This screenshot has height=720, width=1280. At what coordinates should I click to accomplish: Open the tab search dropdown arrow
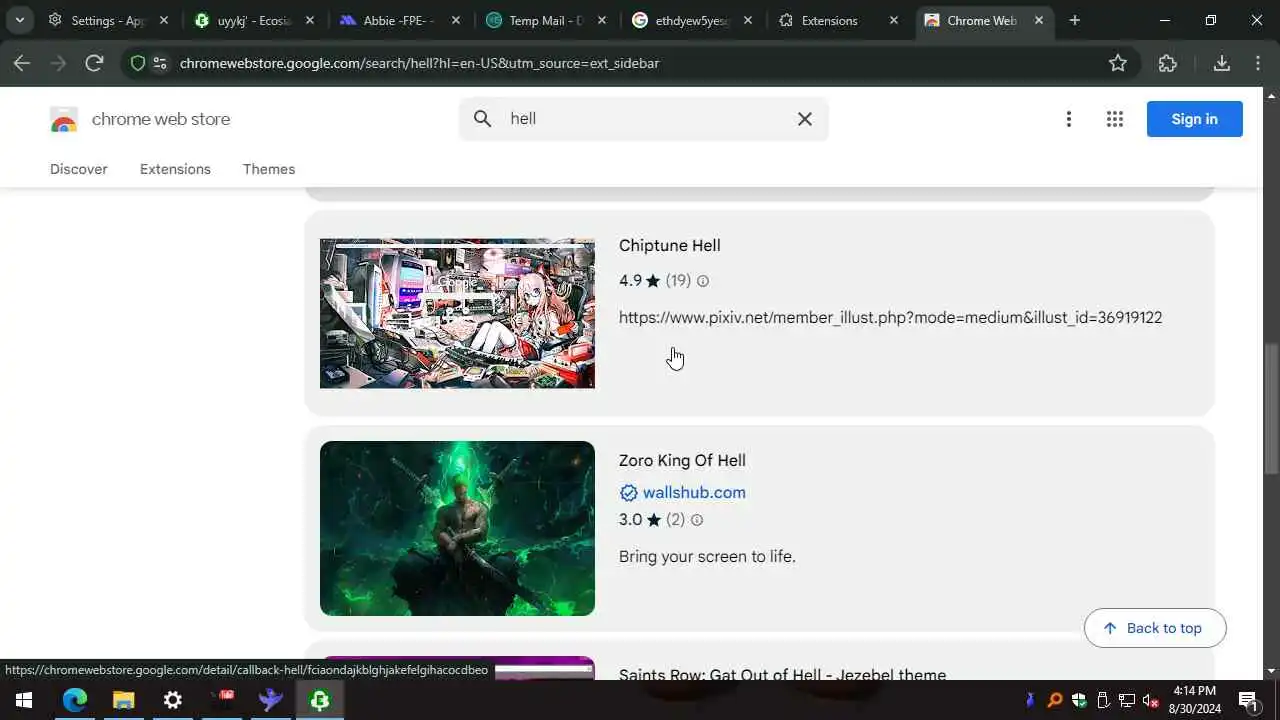tap(19, 20)
